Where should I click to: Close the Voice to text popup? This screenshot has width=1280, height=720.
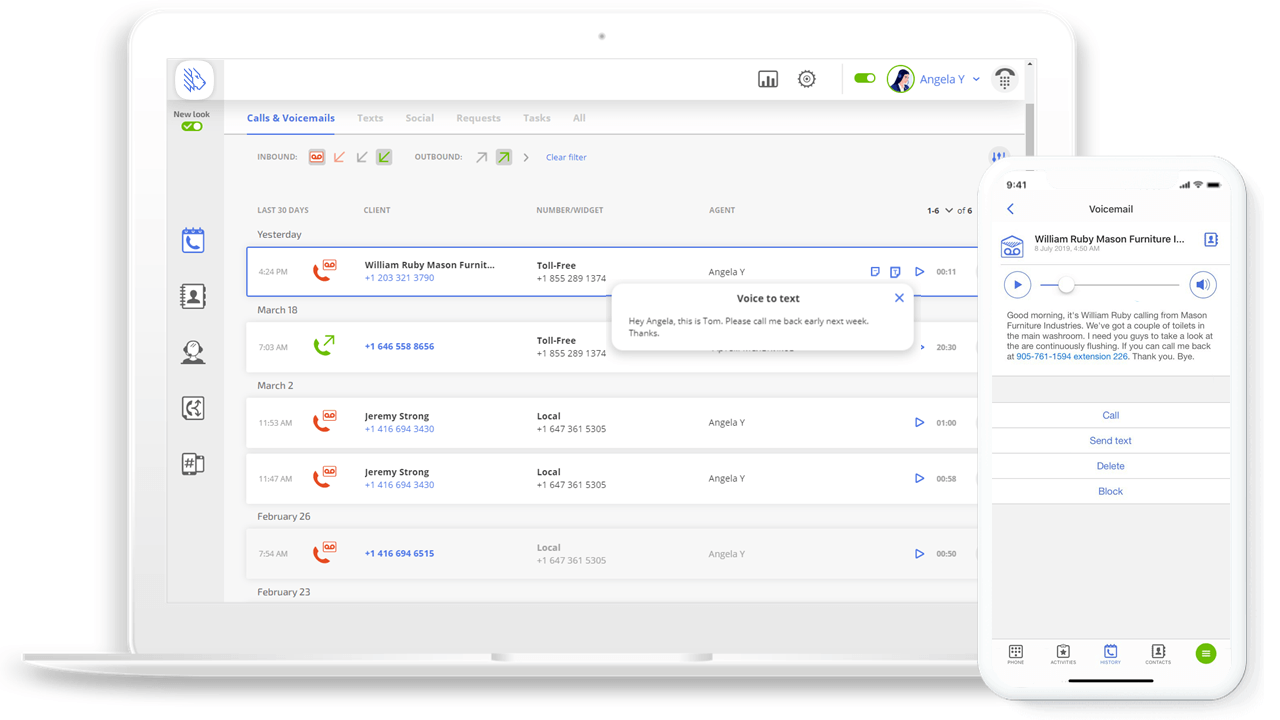click(x=899, y=298)
